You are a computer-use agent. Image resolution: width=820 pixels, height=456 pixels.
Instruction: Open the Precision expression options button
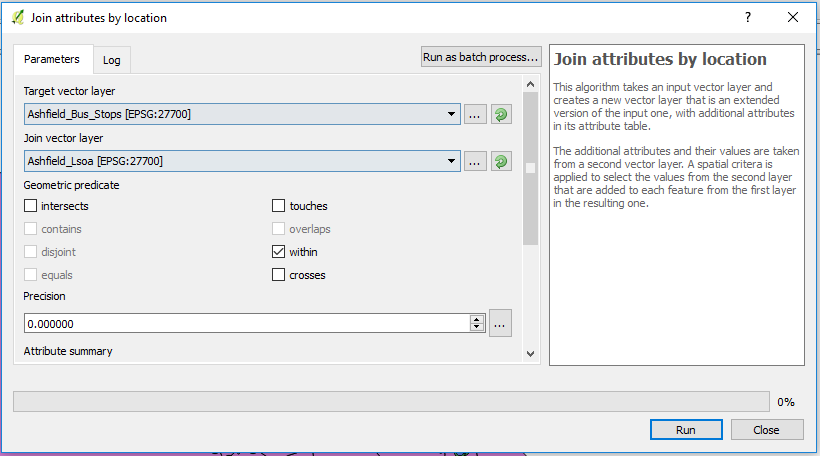click(500, 324)
